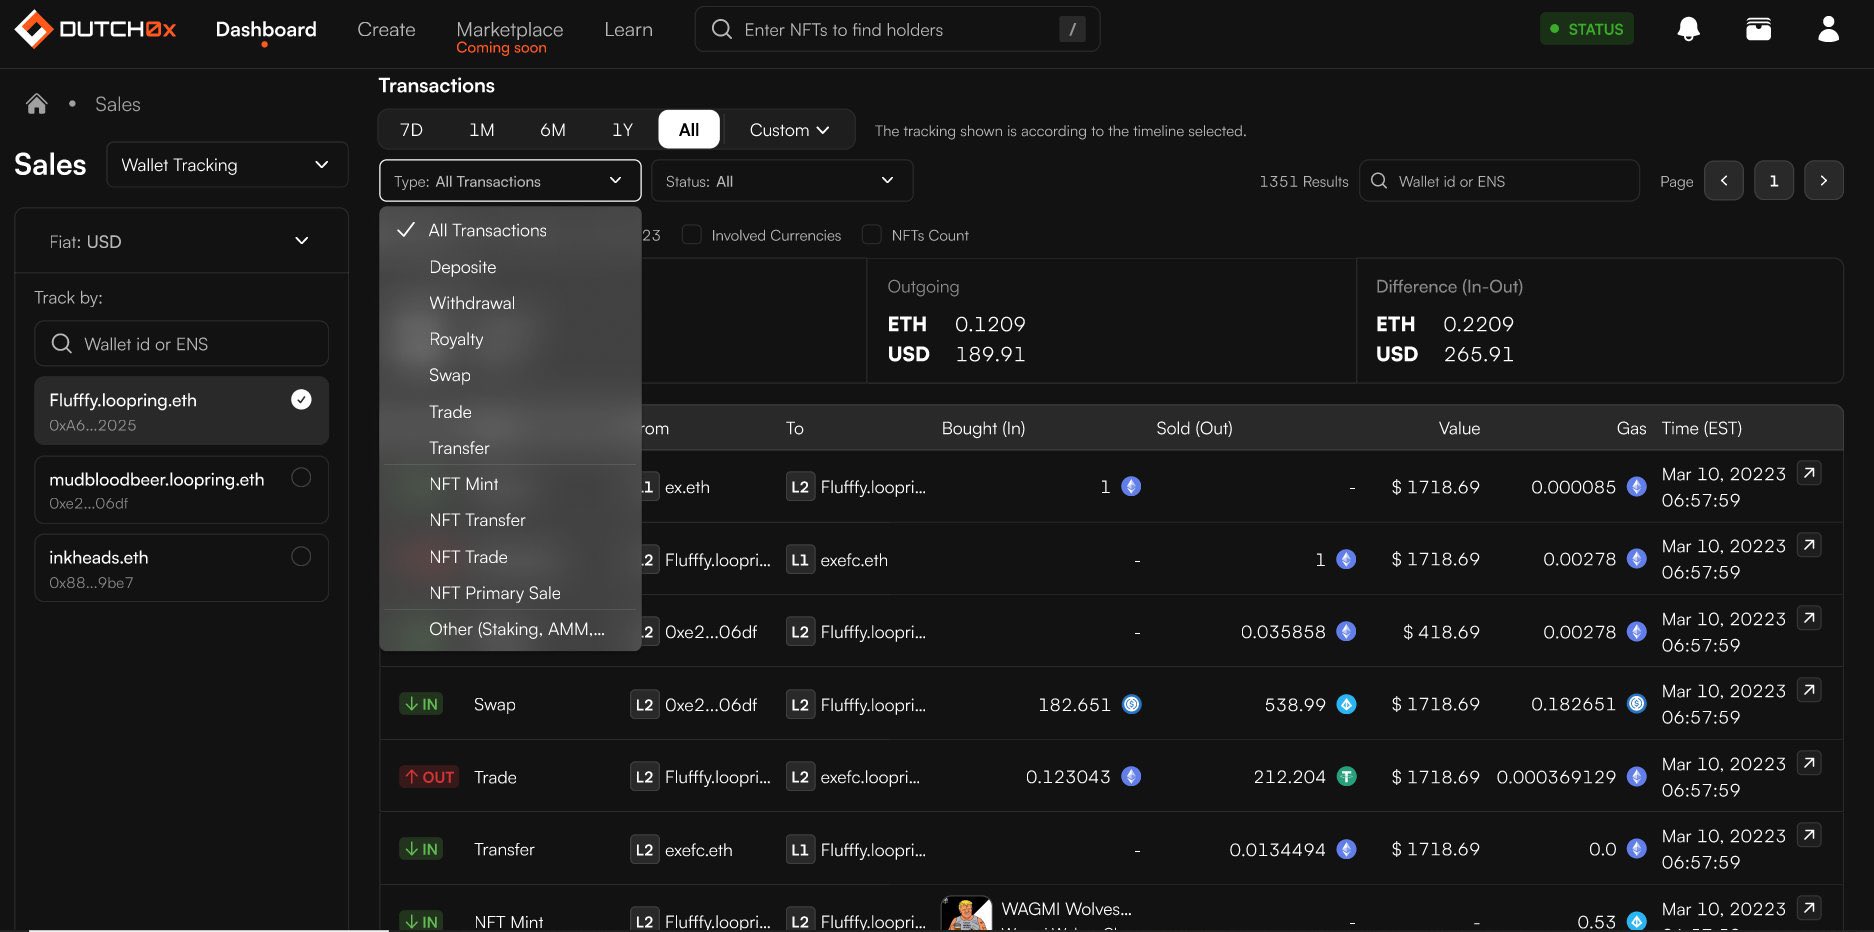Screen dimensions: 1874x932
Task: Choose Other (Staking, AMM,...) type
Action: [511, 629]
